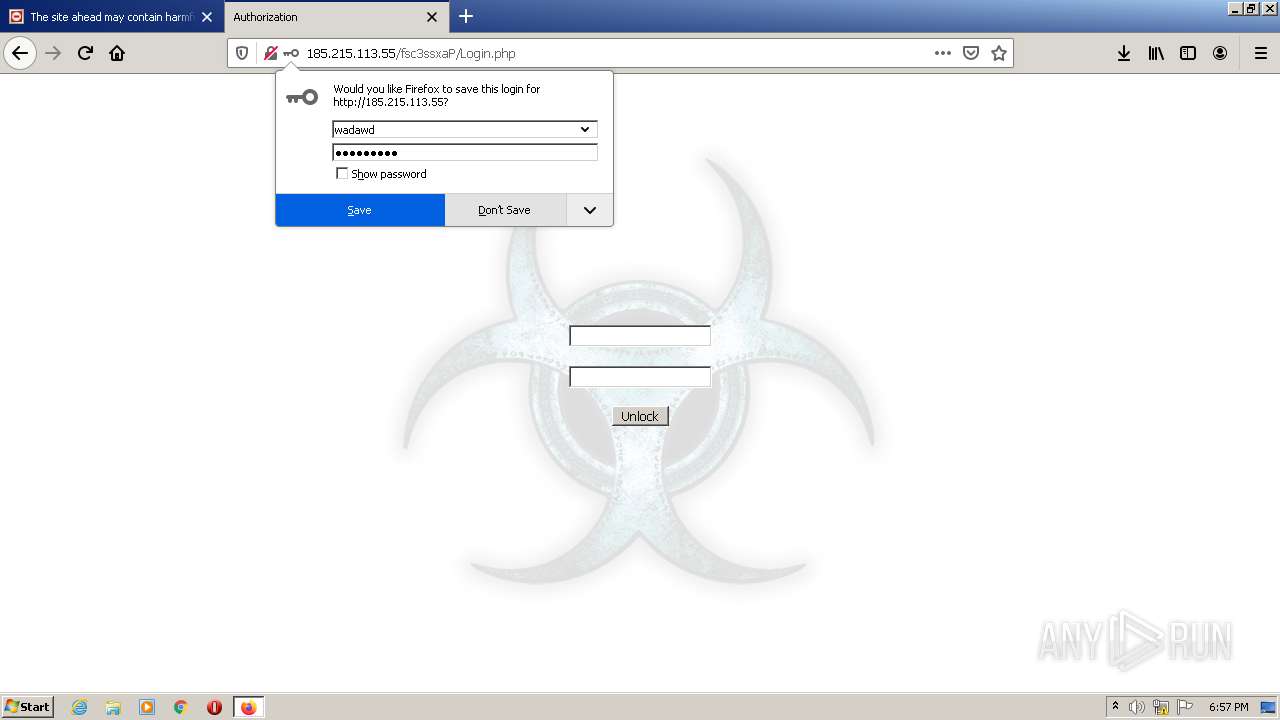Open page actions three-dot menu
The width and height of the screenshot is (1280, 720).
point(943,53)
